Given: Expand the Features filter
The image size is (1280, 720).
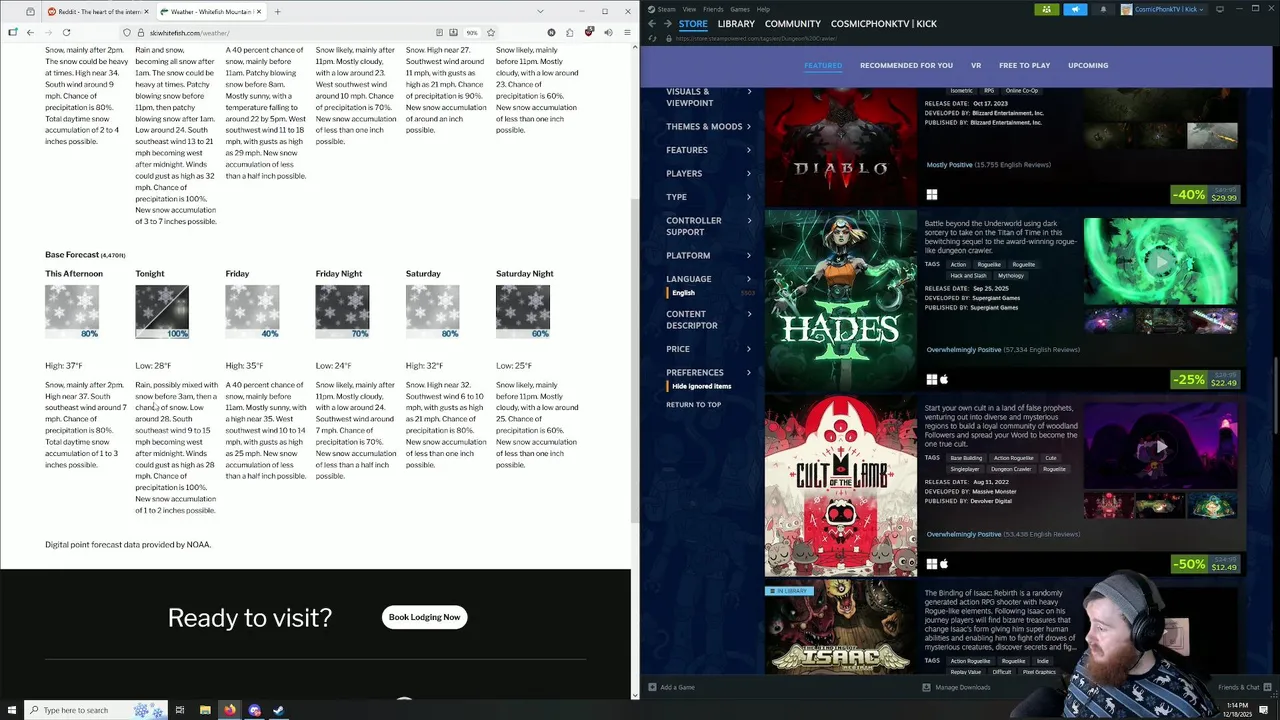Looking at the screenshot, I should (x=709, y=150).
